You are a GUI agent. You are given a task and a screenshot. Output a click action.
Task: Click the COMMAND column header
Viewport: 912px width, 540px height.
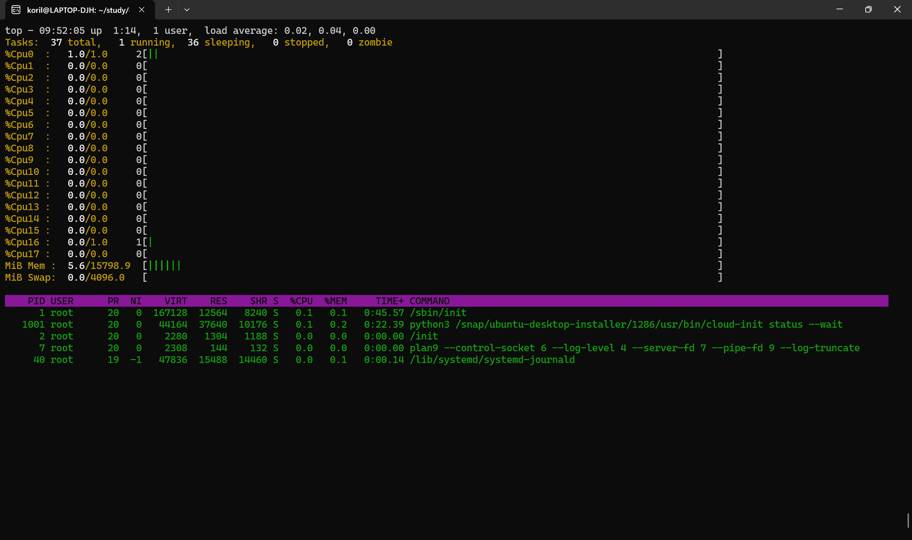pyautogui.click(x=429, y=301)
